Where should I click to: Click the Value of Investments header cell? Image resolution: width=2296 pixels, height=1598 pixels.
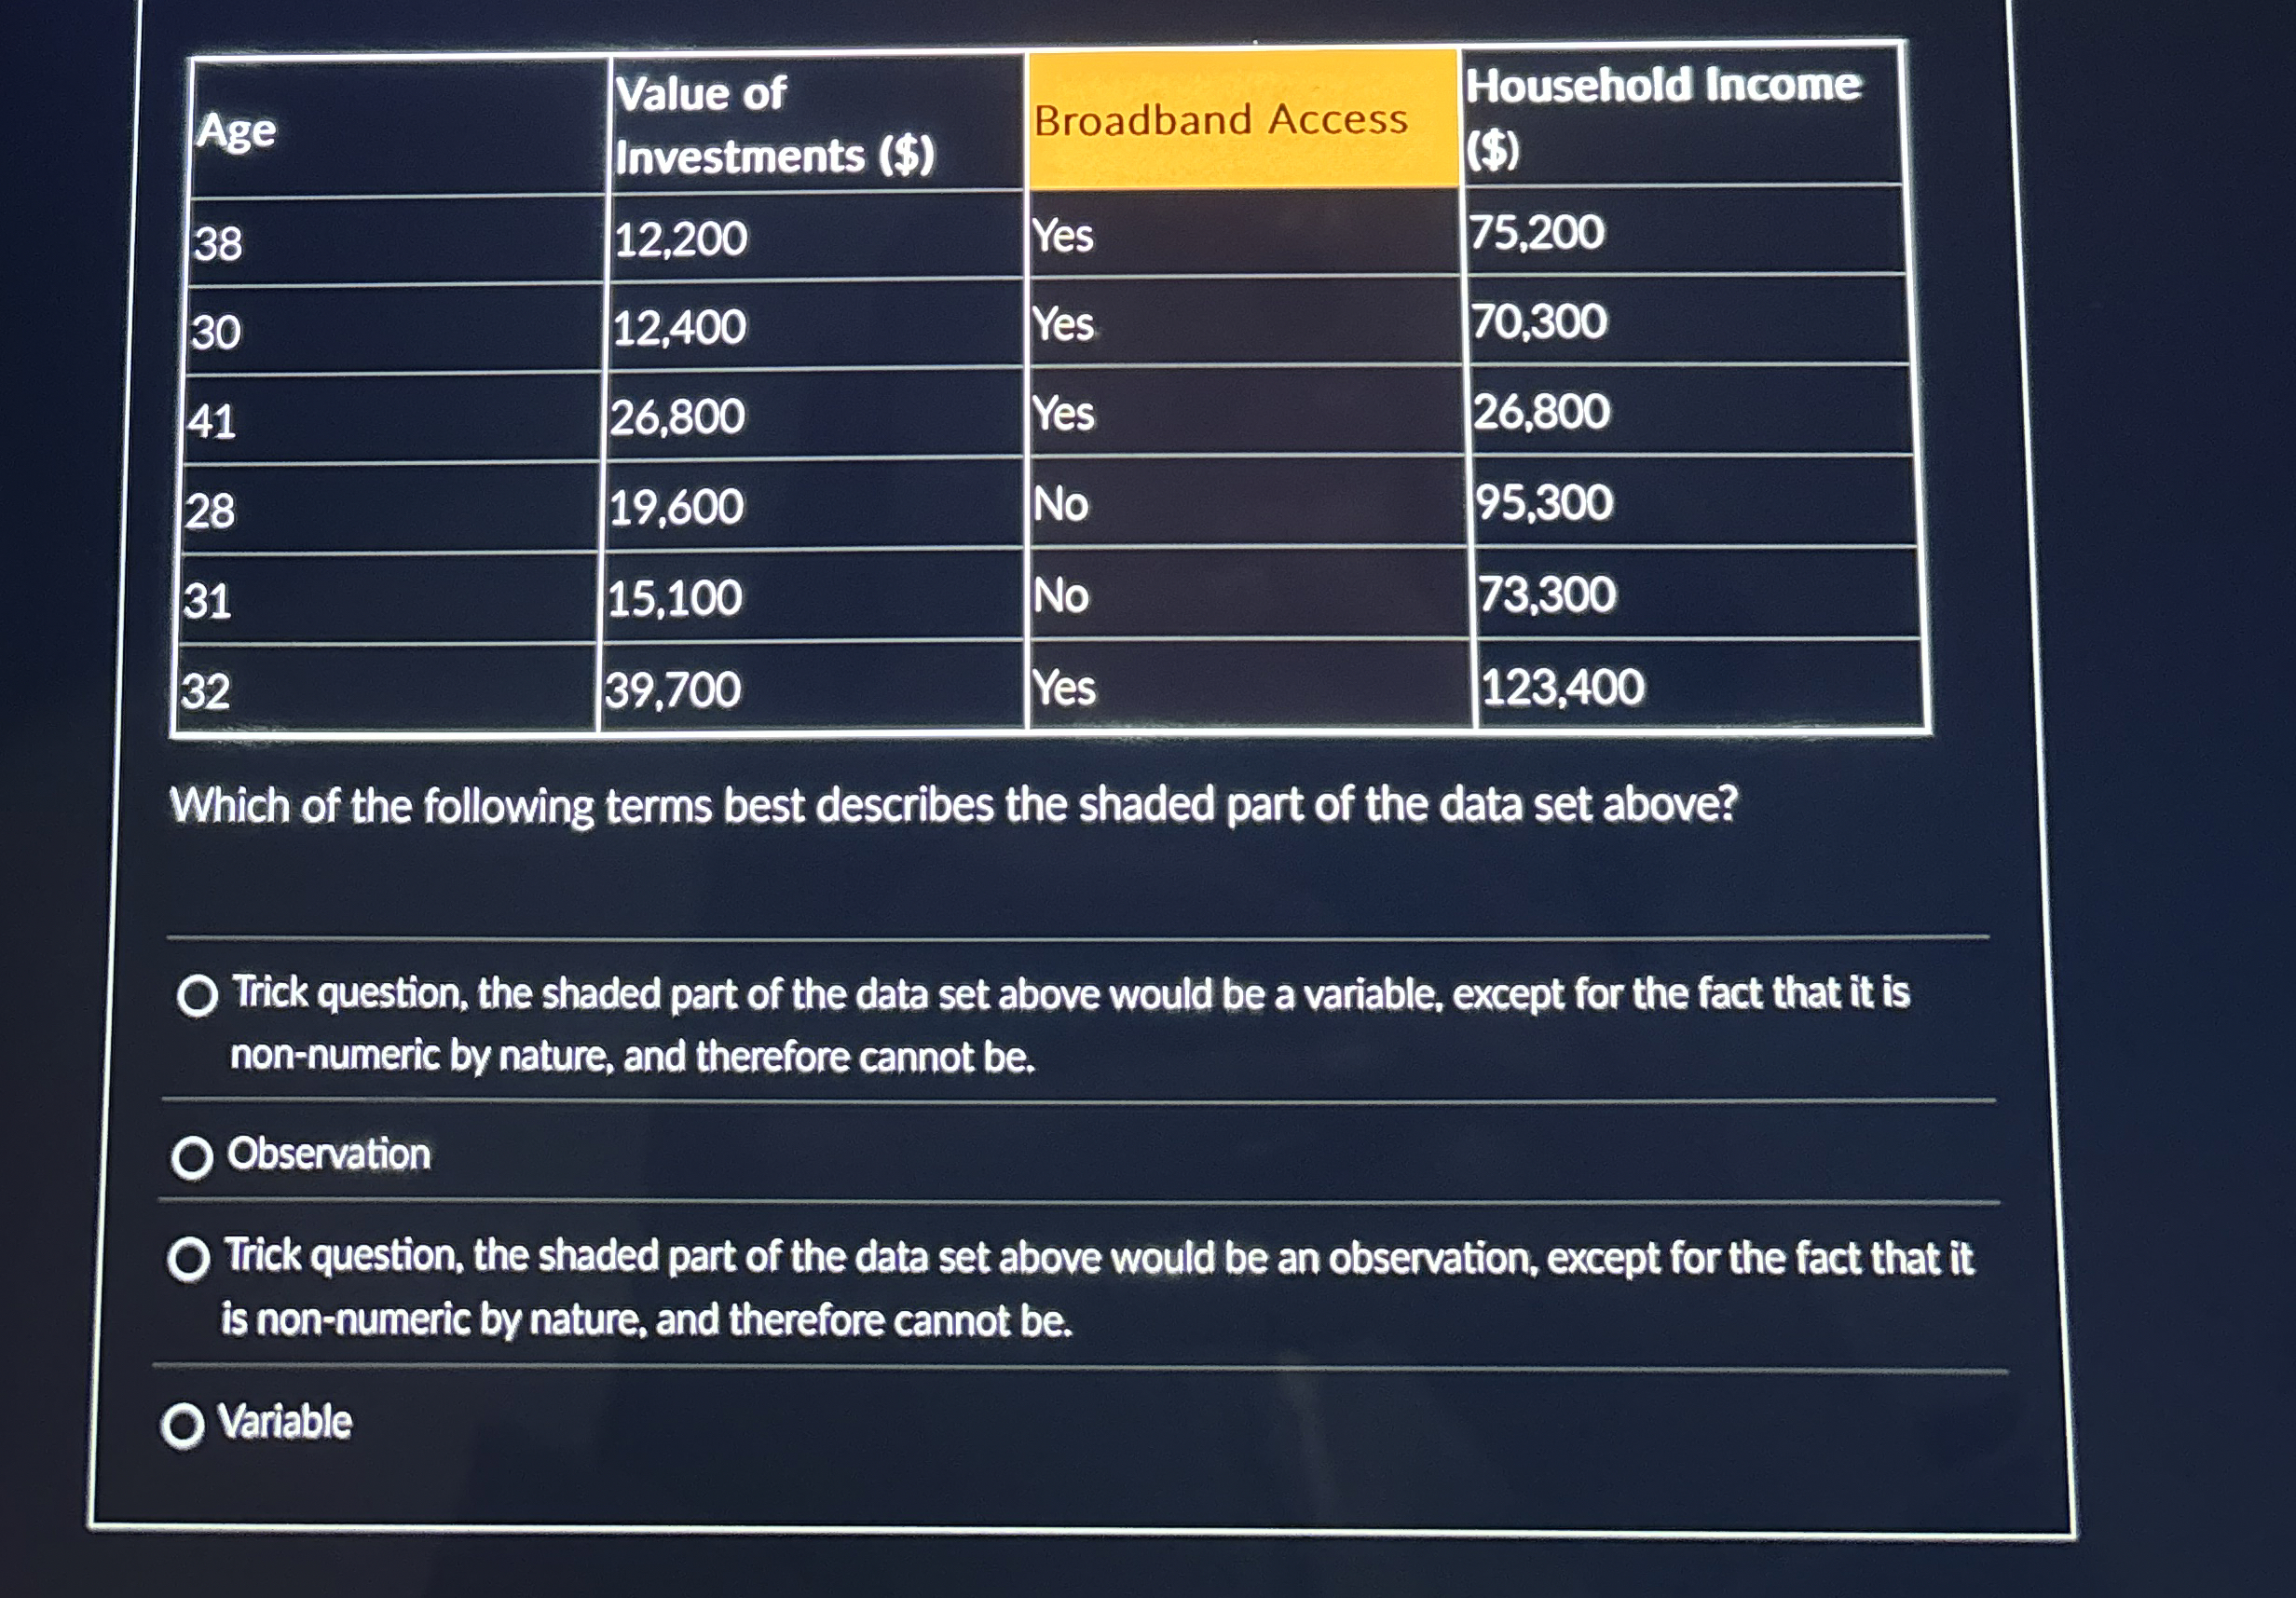(817, 123)
